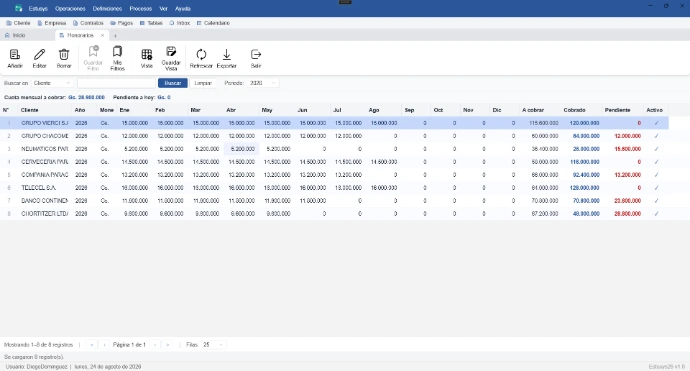This screenshot has width=690, height=371.
Task: Toggle Activo check for NEUMATICOS row
Action: coord(656,149)
